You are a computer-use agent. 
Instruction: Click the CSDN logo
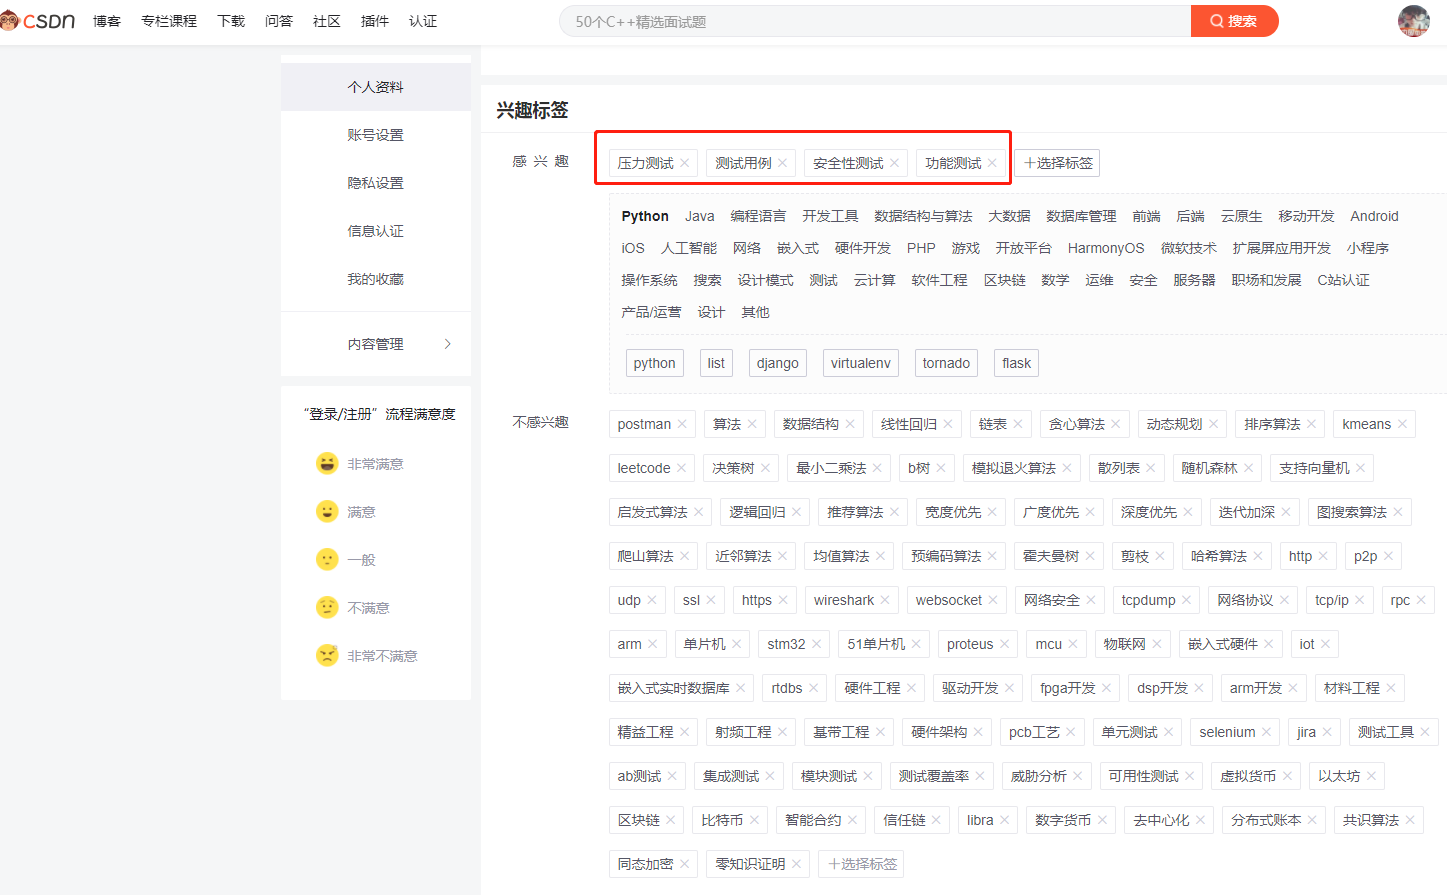(x=38, y=21)
